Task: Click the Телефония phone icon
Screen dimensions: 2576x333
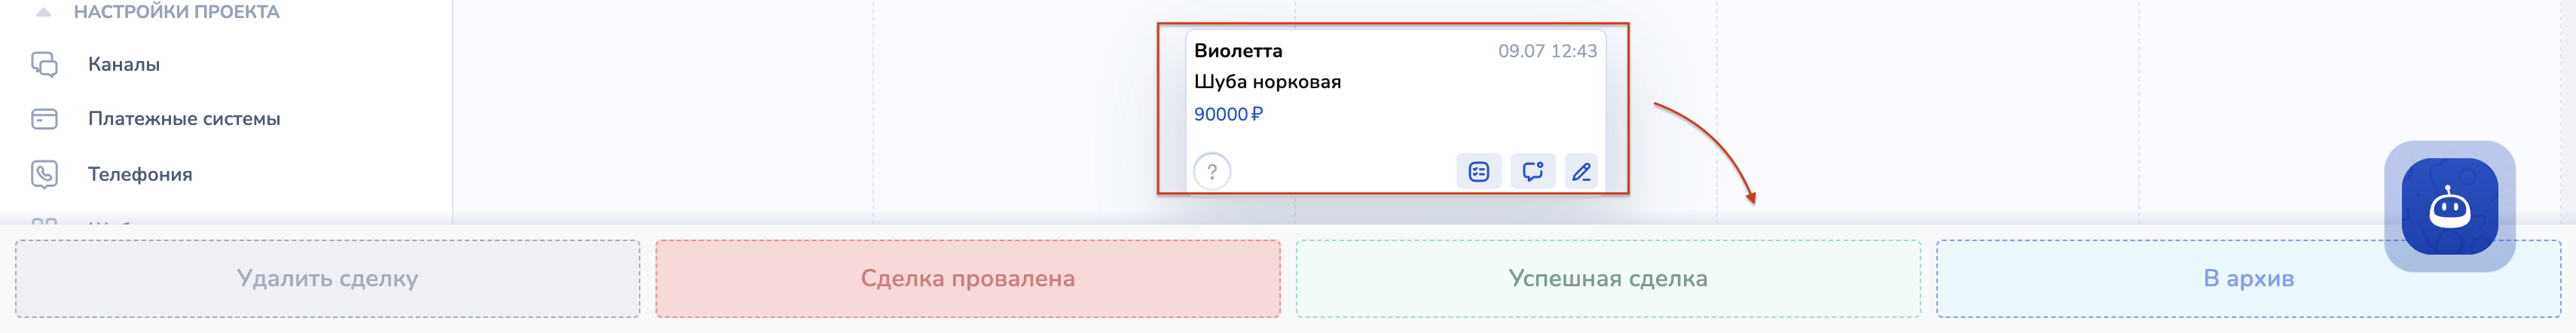Action: click(x=44, y=174)
